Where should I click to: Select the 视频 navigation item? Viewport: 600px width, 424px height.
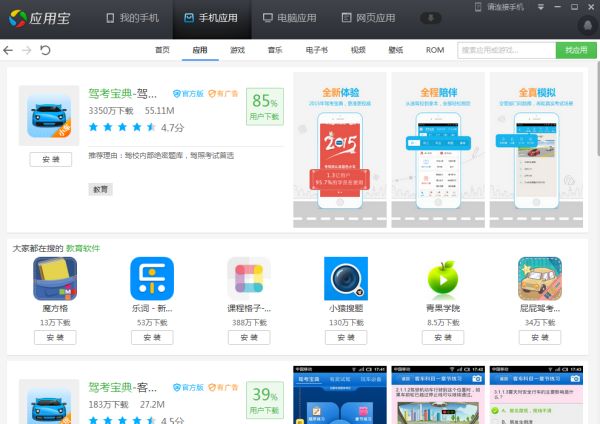pyautogui.click(x=358, y=50)
